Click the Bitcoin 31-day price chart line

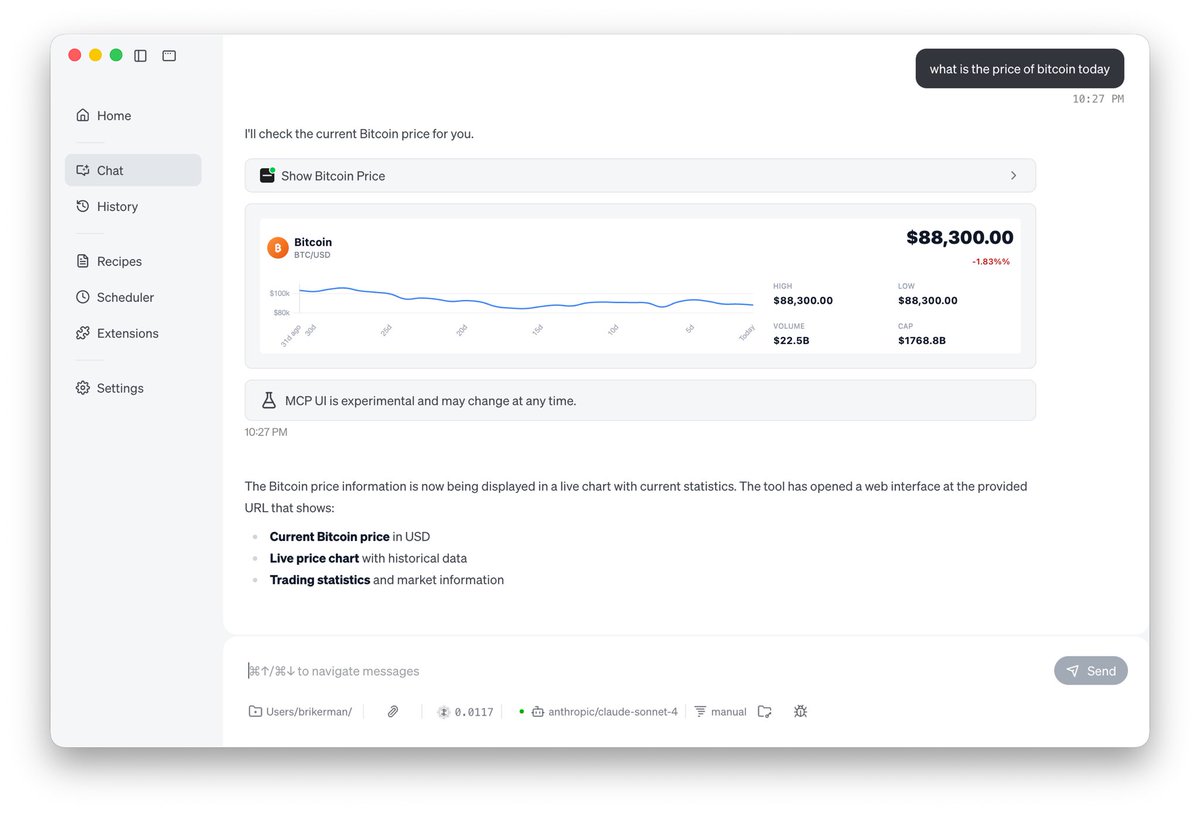(x=526, y=299)
